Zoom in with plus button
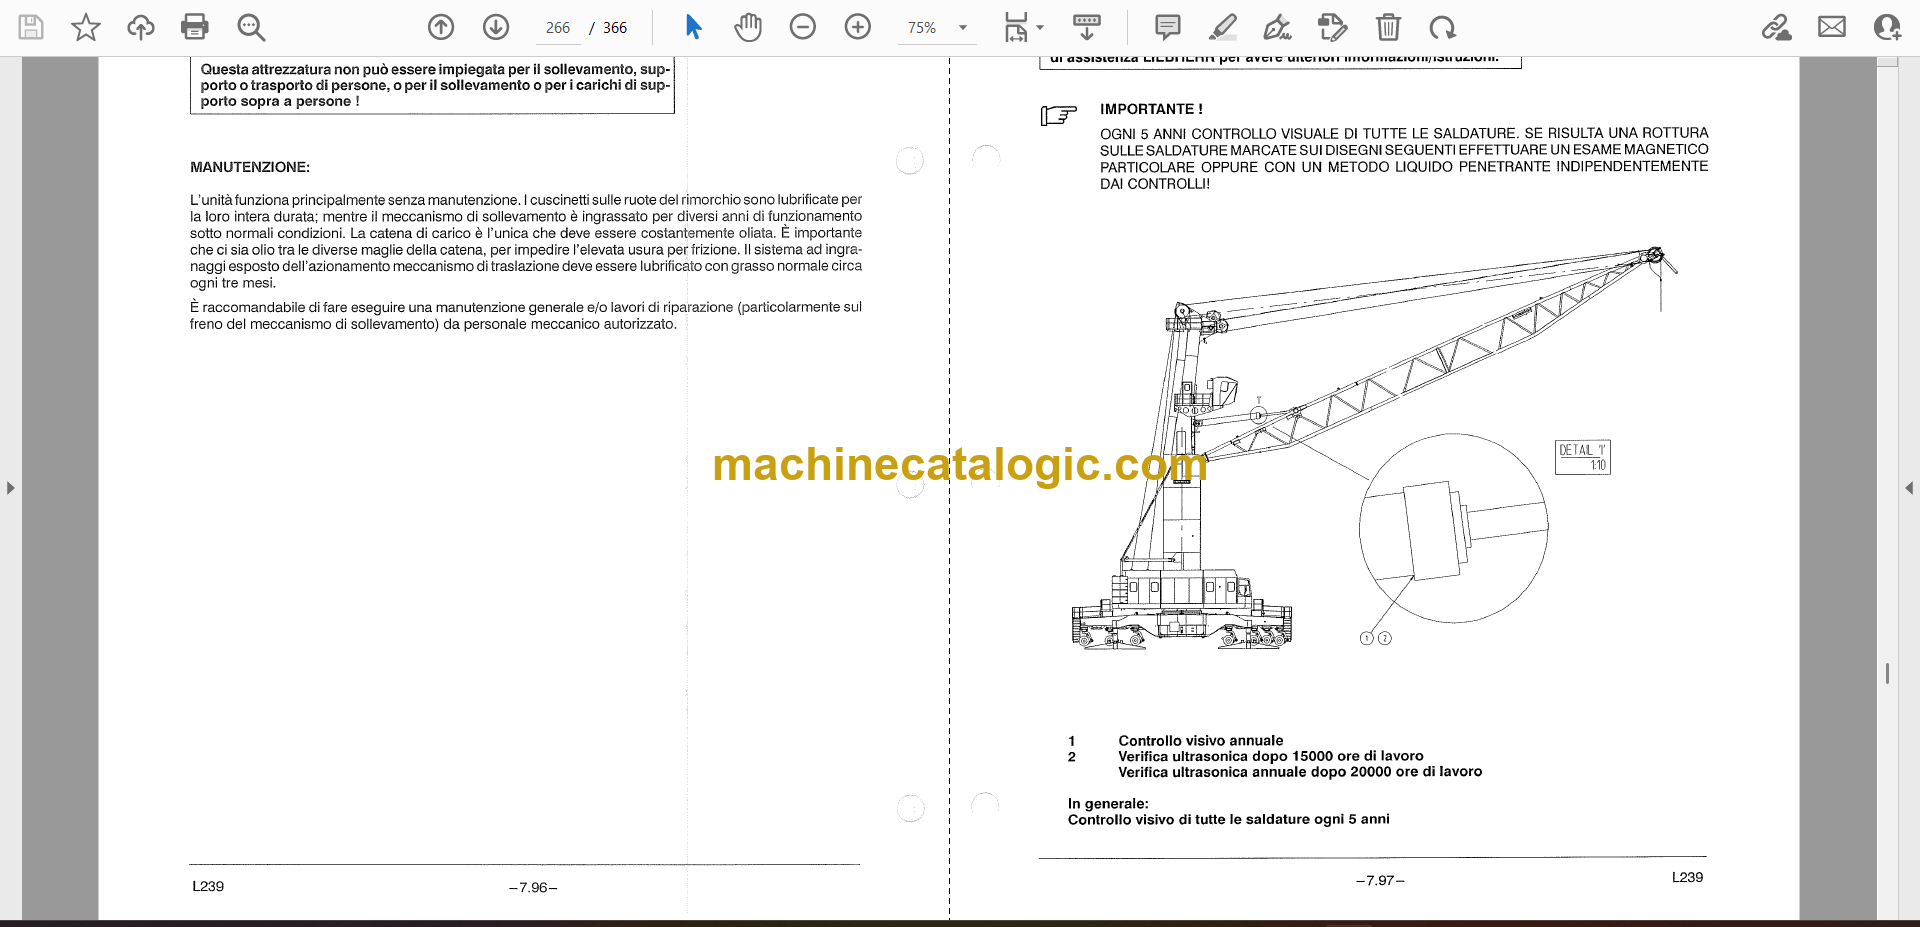This screenshot has width=1920, height=927. click(x=858, y=27)
